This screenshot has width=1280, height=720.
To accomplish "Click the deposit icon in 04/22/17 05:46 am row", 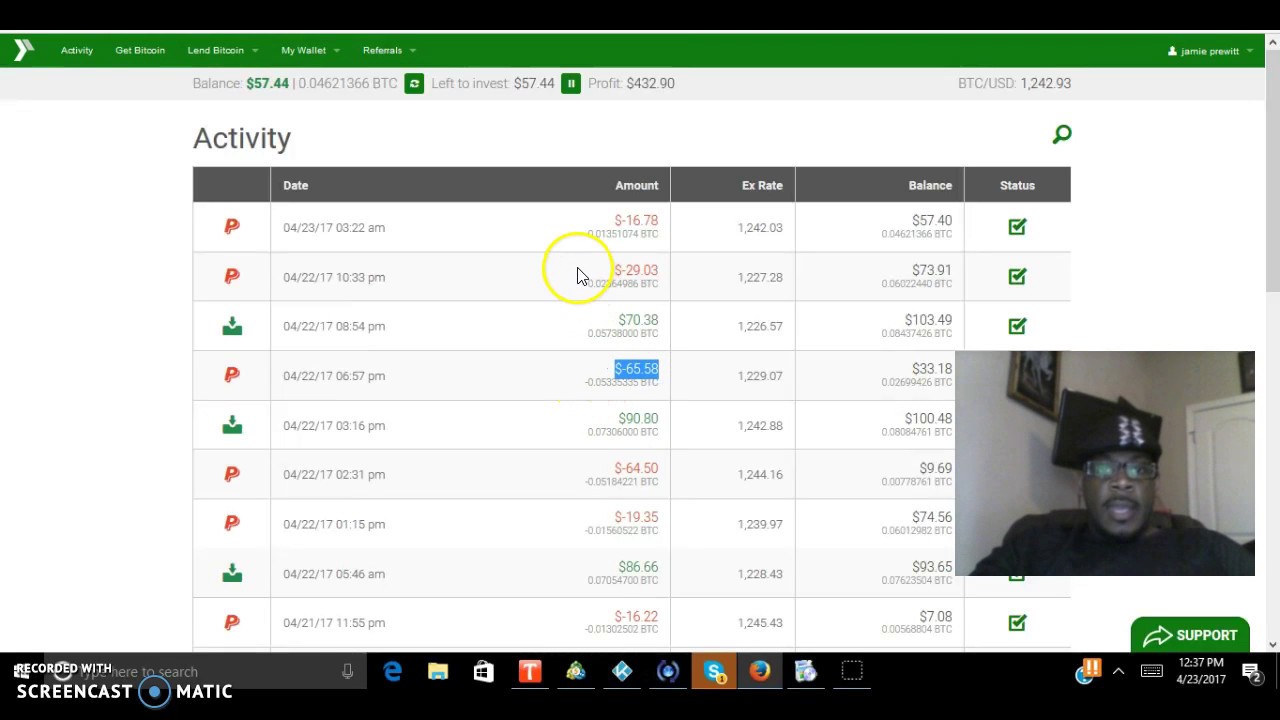I will tap(232, 573).
